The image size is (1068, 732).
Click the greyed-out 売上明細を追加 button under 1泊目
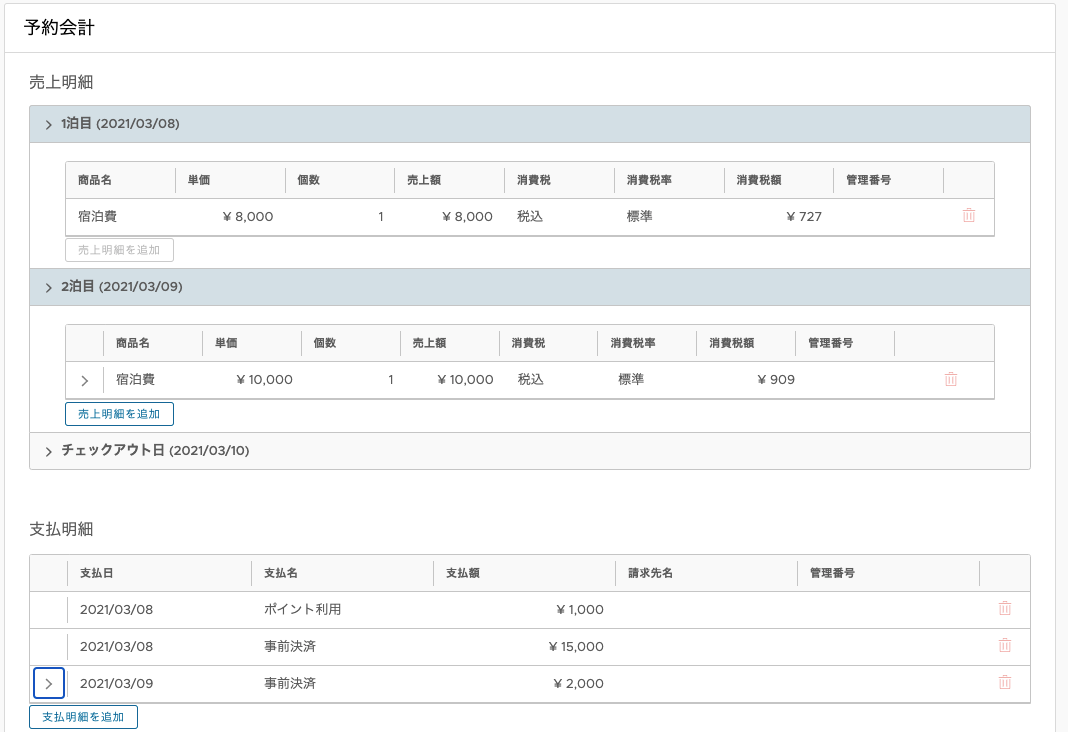[119, 250]
